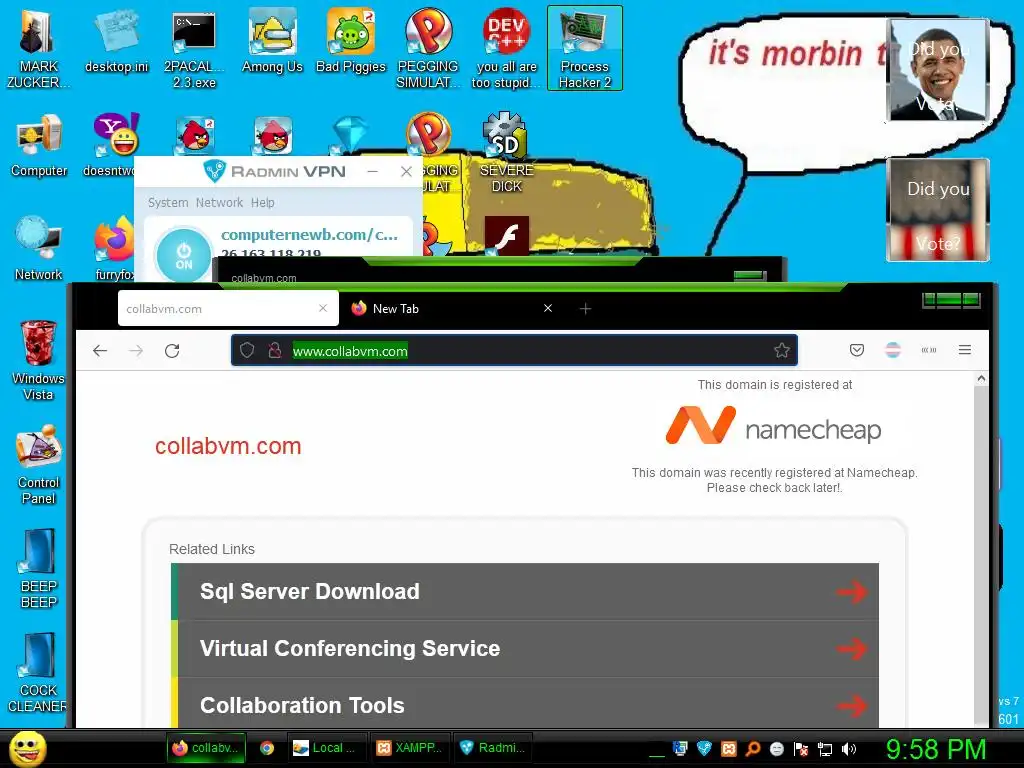Viewport: 1024px width, 768px height.
Task: Reload the collabvm.com page
Action: (x=172, y=351)
